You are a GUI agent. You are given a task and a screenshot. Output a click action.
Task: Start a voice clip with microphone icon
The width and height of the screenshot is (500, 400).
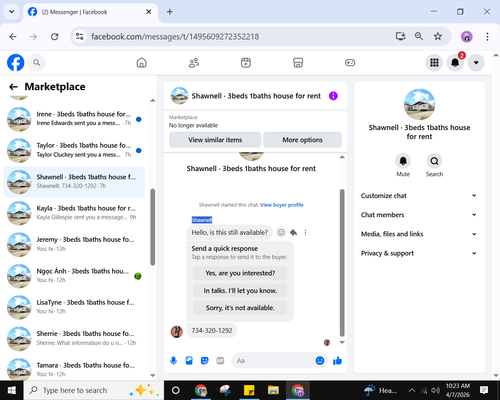click(x=173, y=360)
